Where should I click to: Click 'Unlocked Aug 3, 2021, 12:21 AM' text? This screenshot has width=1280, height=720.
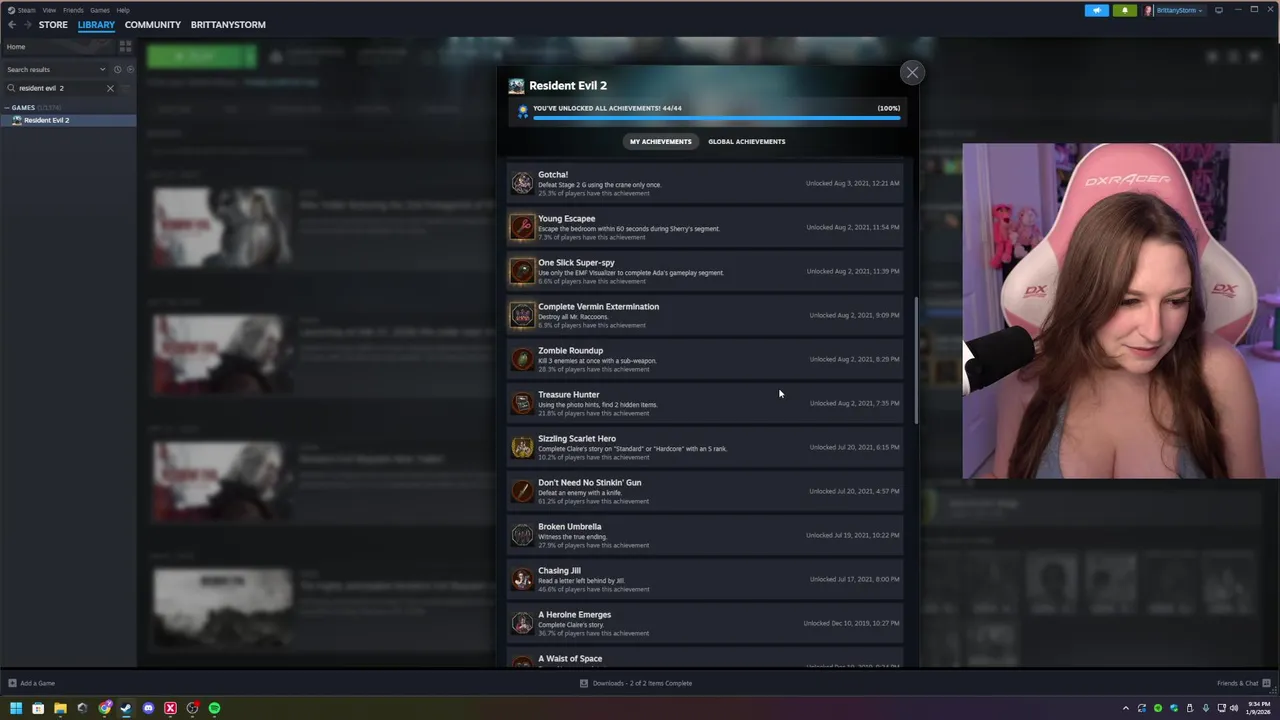click(x=852, y=183)
